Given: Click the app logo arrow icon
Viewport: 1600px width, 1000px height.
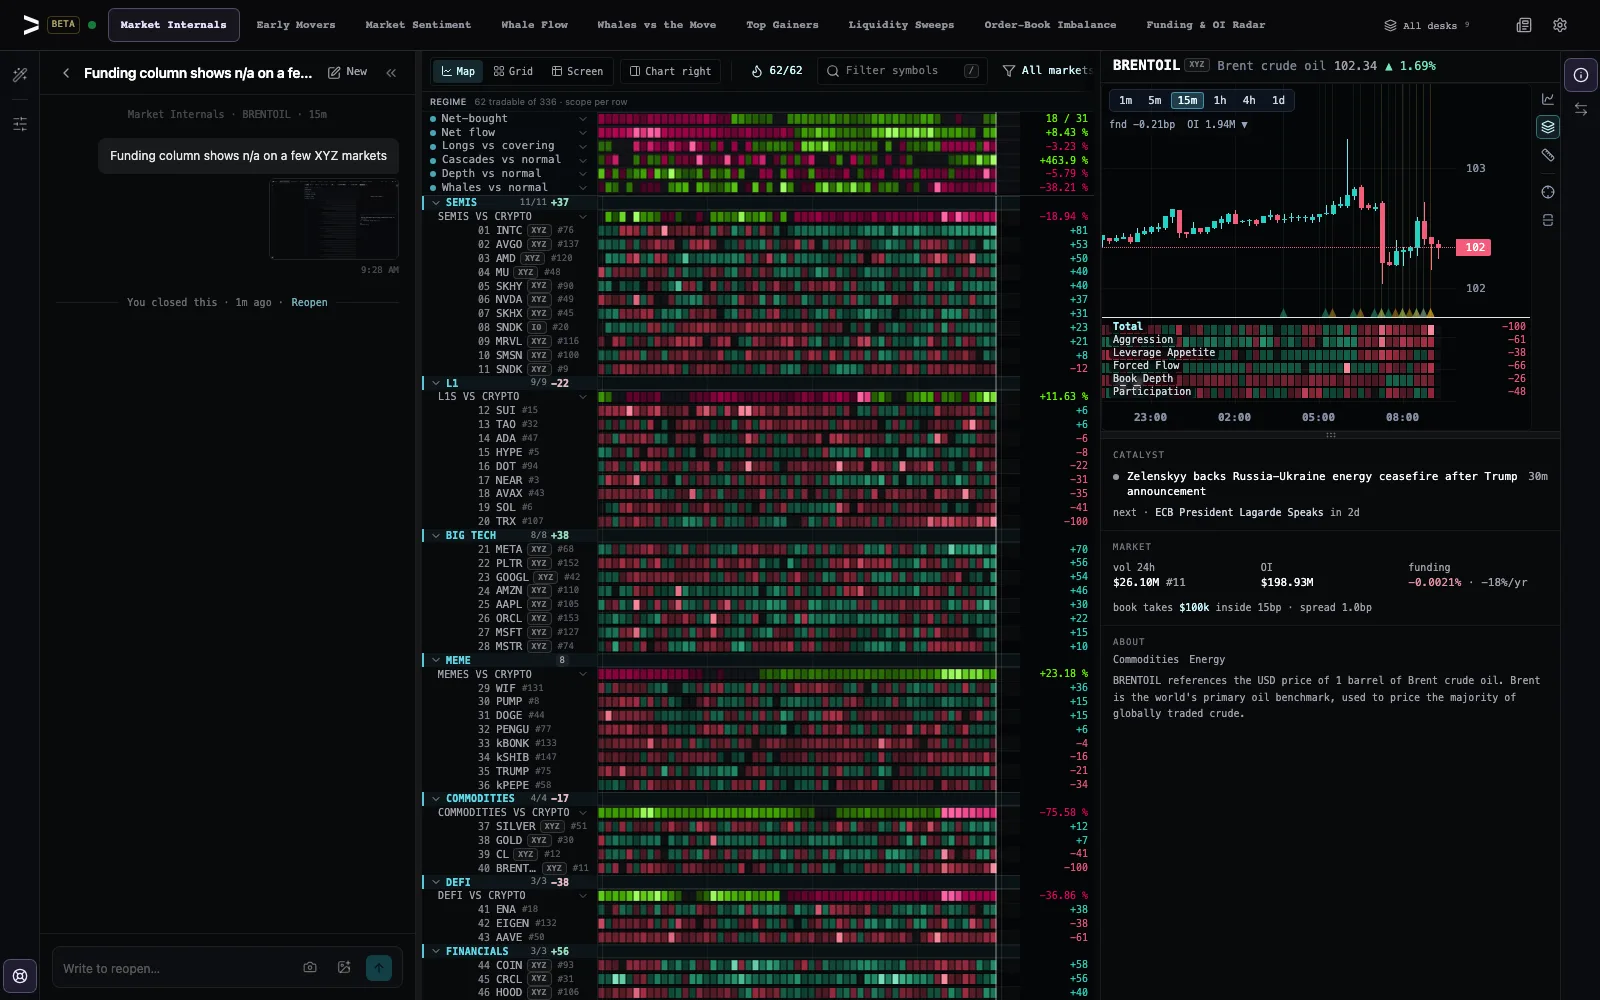Looking at the screenshot, I should 31,25.
